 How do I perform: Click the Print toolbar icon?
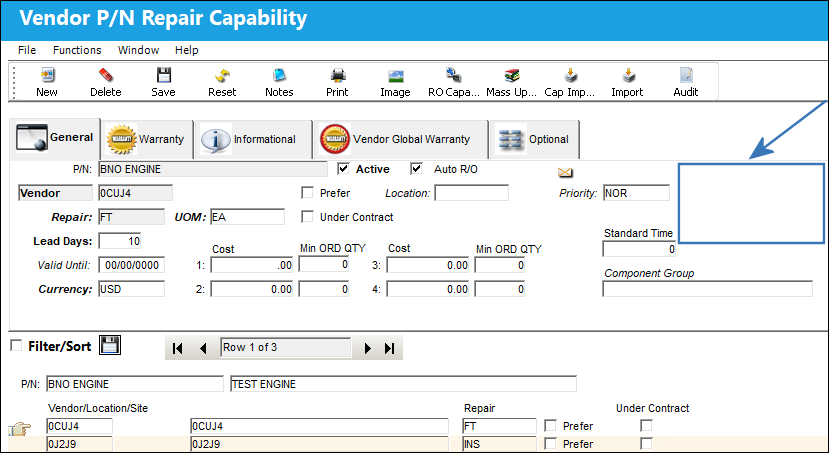(337, 76)
